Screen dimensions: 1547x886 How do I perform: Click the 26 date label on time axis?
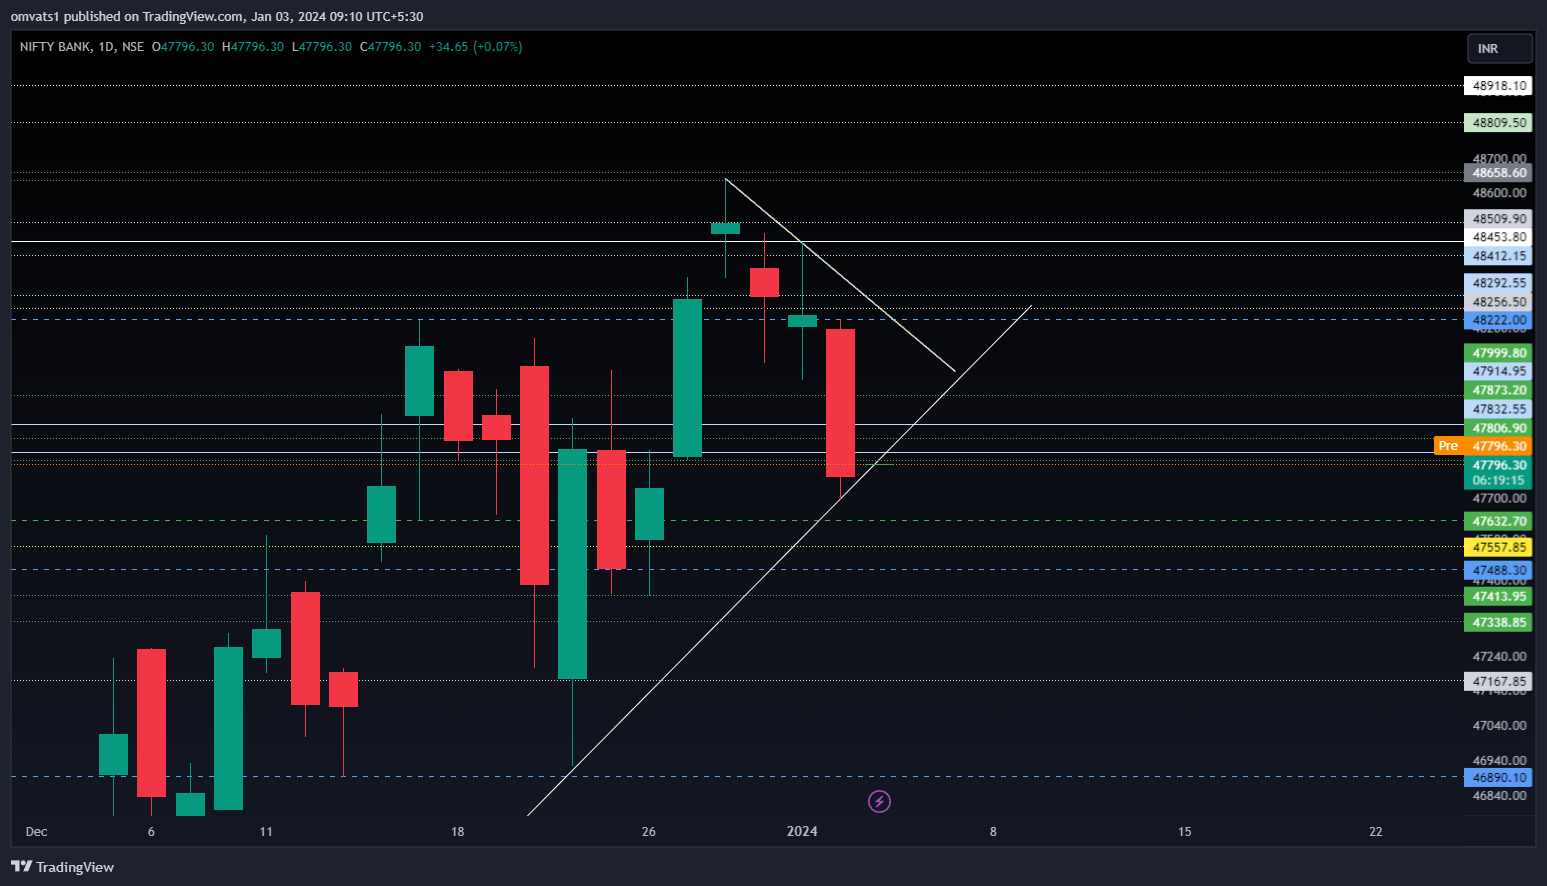pyautogui.click(x=649, y=832)
